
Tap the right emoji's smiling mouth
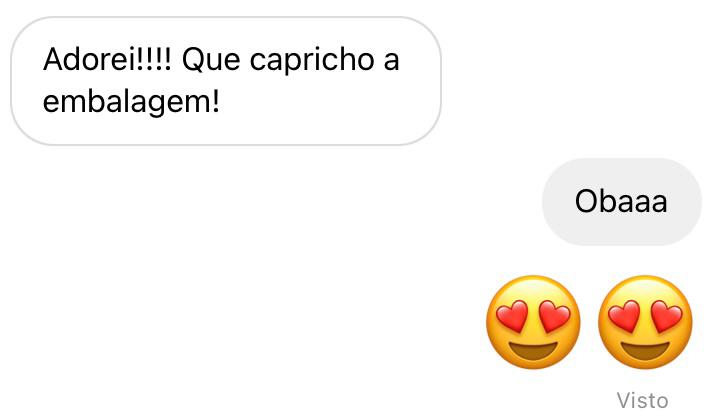click(645, 350)
